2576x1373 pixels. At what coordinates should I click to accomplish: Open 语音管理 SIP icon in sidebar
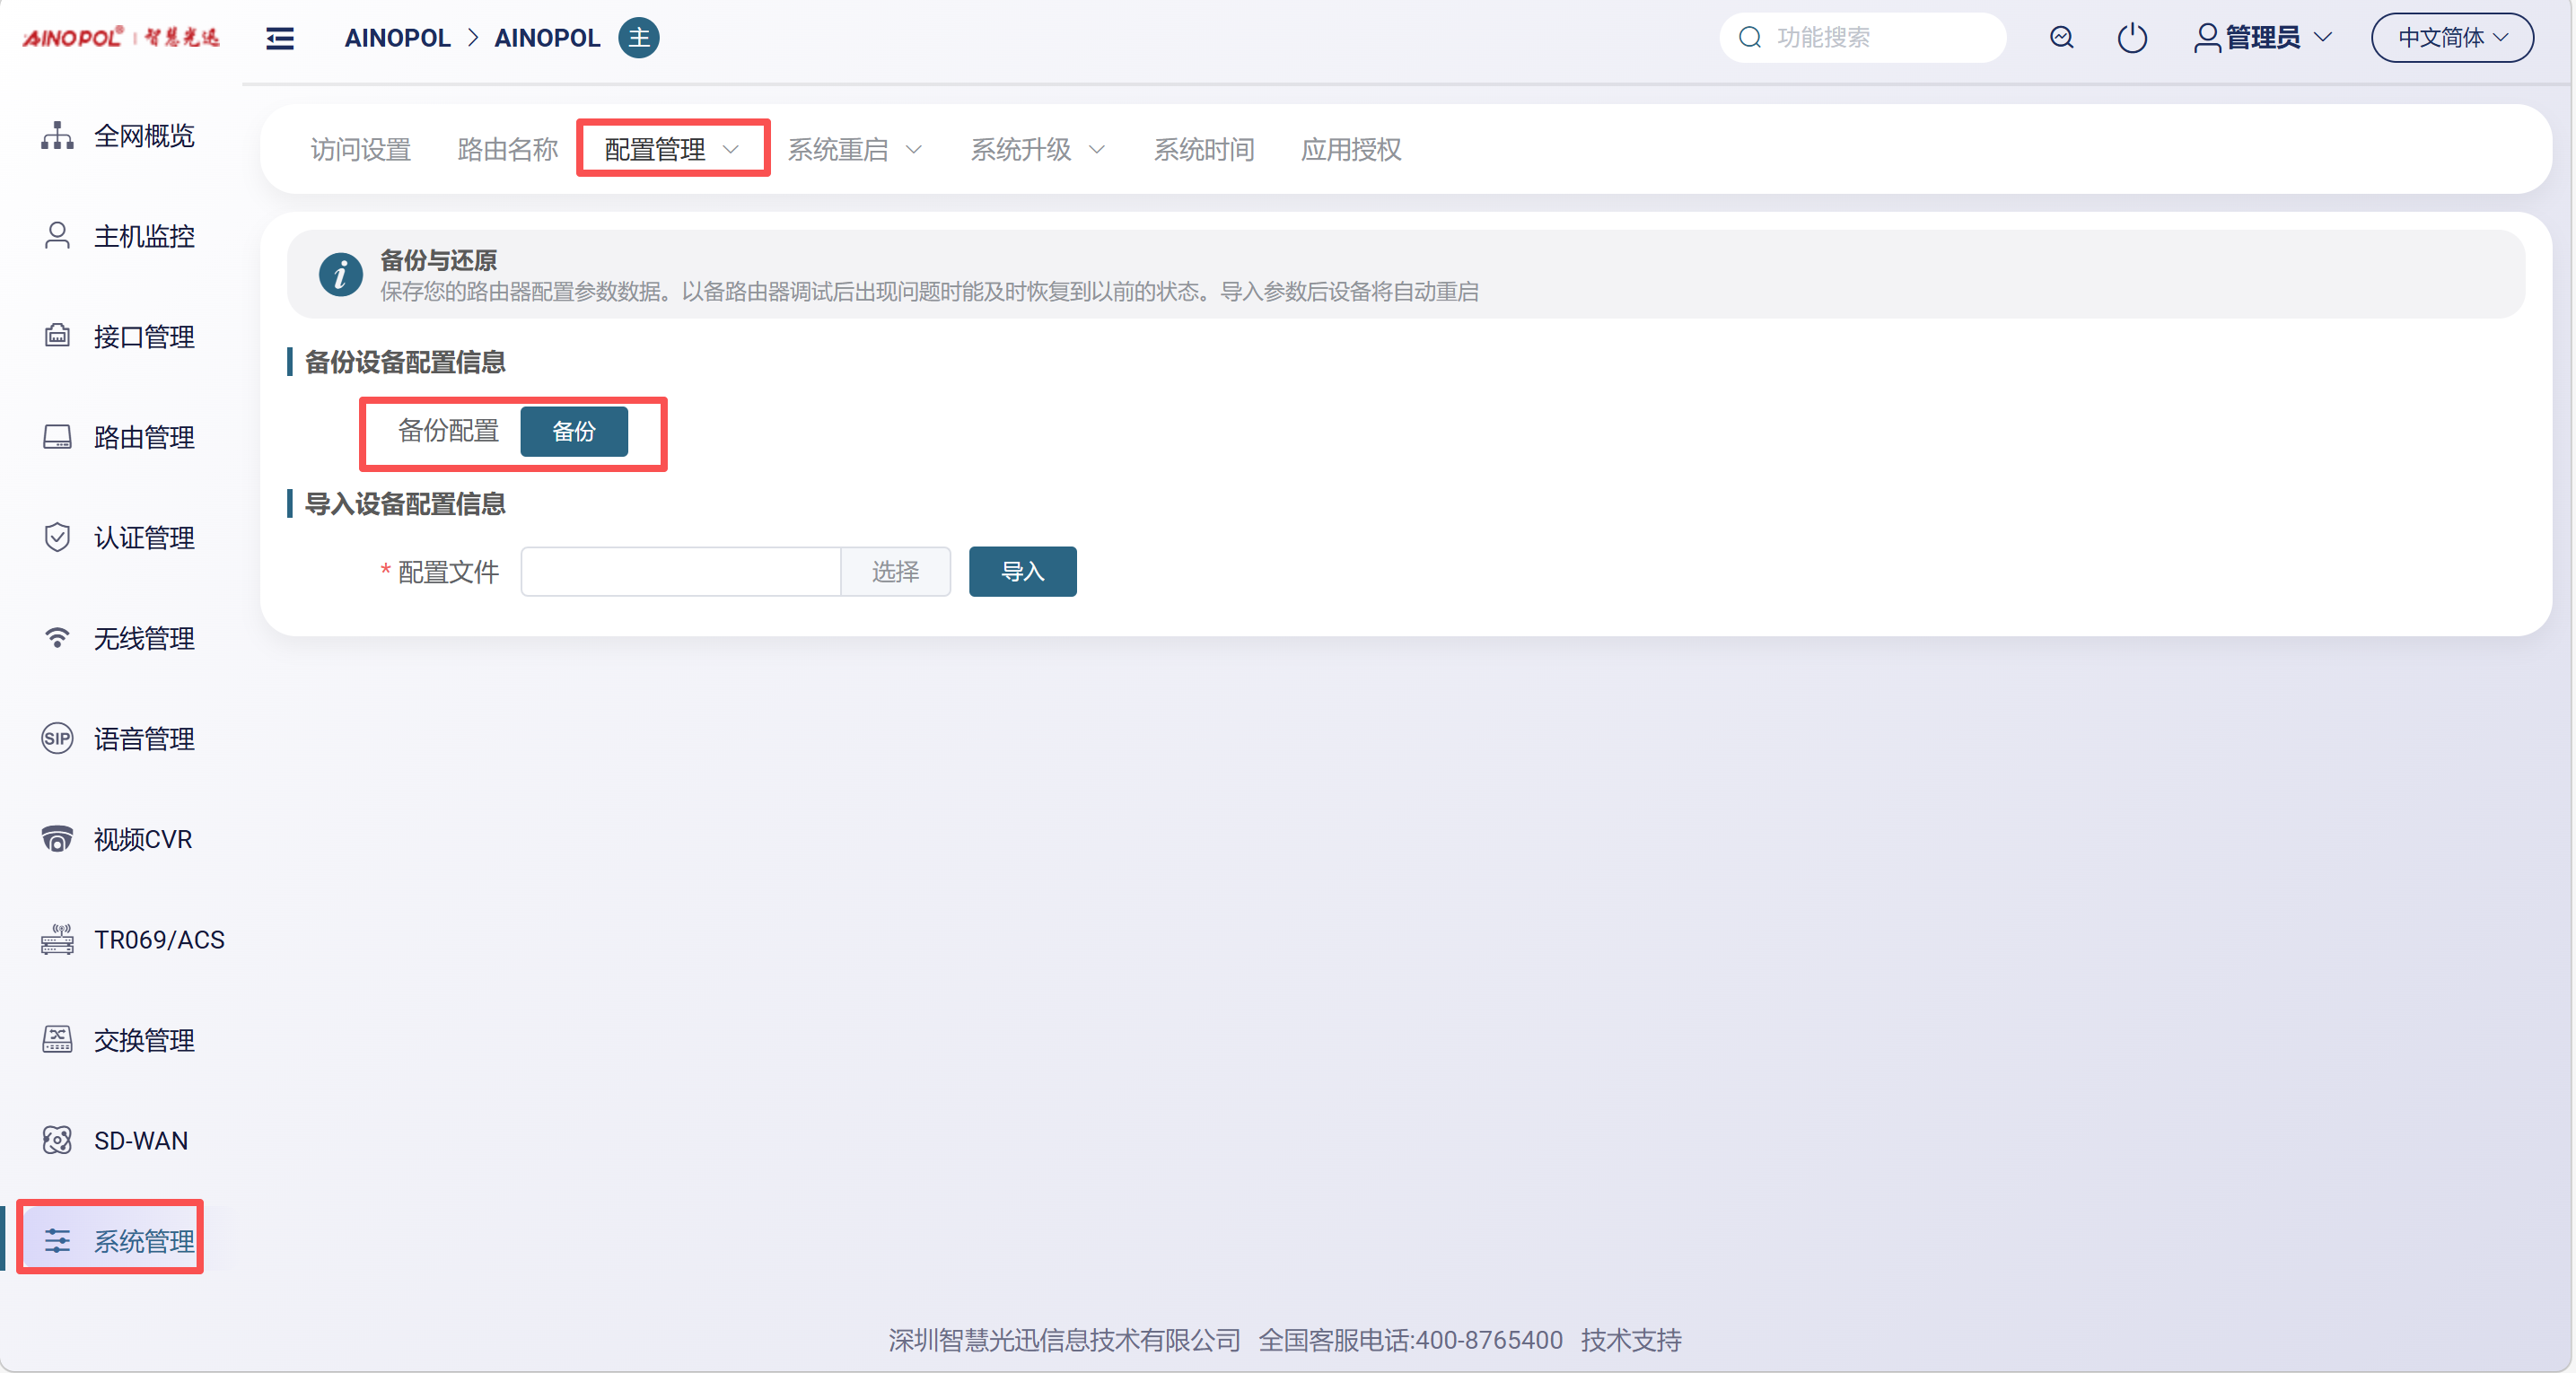click(57, 739)
